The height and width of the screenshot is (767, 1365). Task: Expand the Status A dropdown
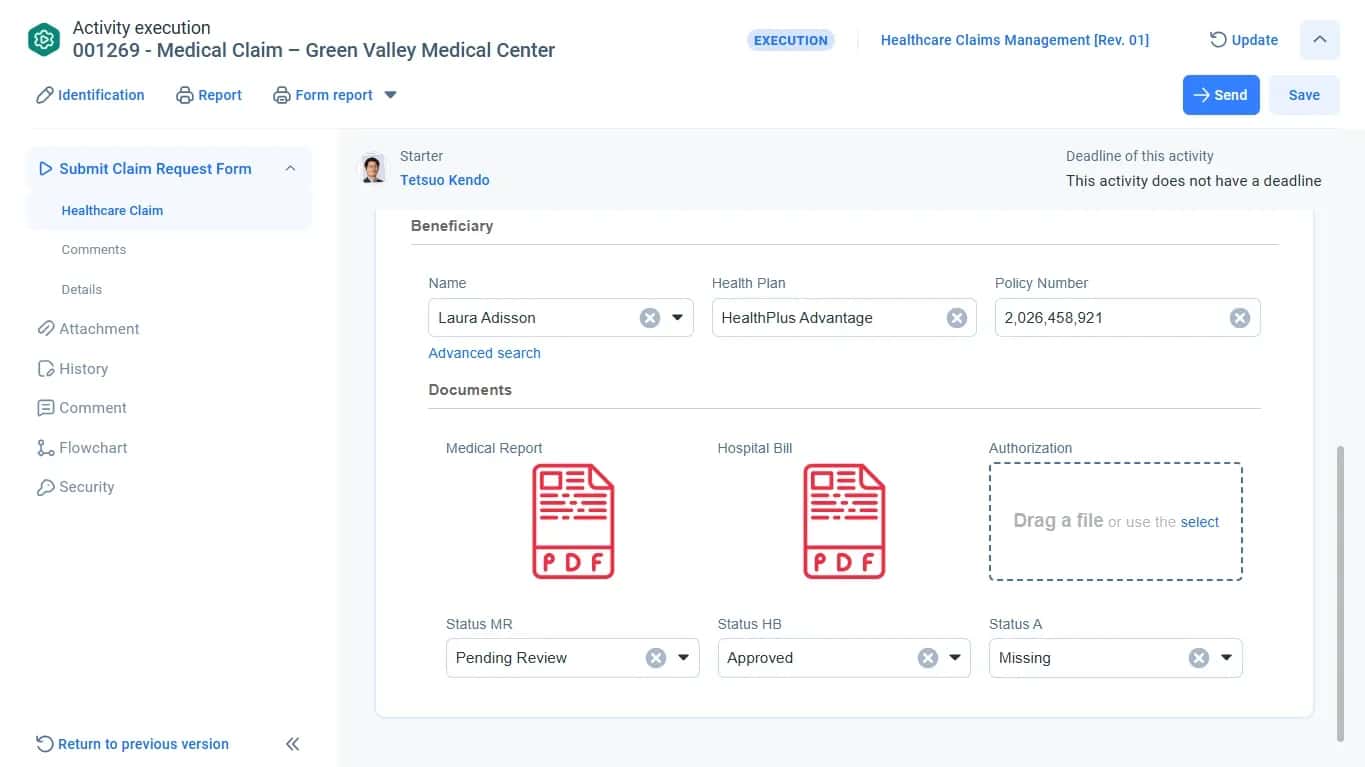pos(1226,658)
